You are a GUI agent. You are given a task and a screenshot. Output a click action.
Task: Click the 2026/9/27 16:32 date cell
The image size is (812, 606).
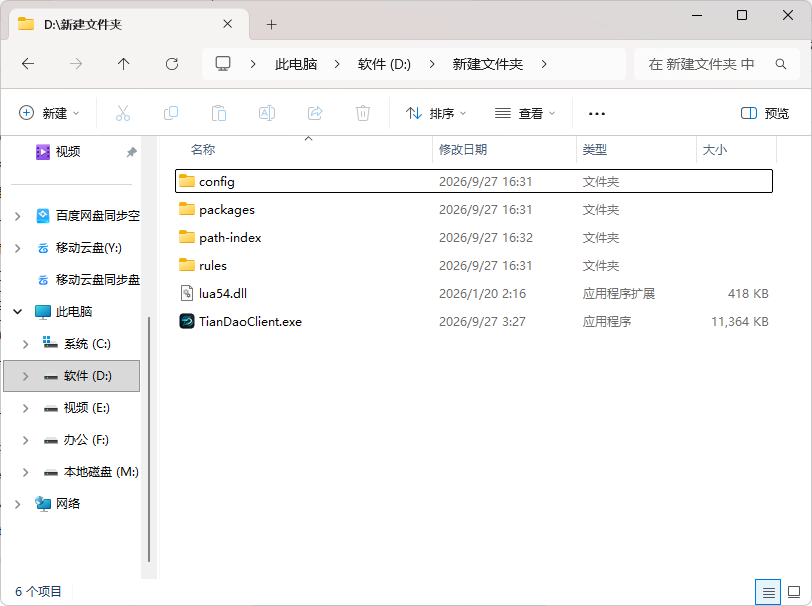(x=486, y=238)
